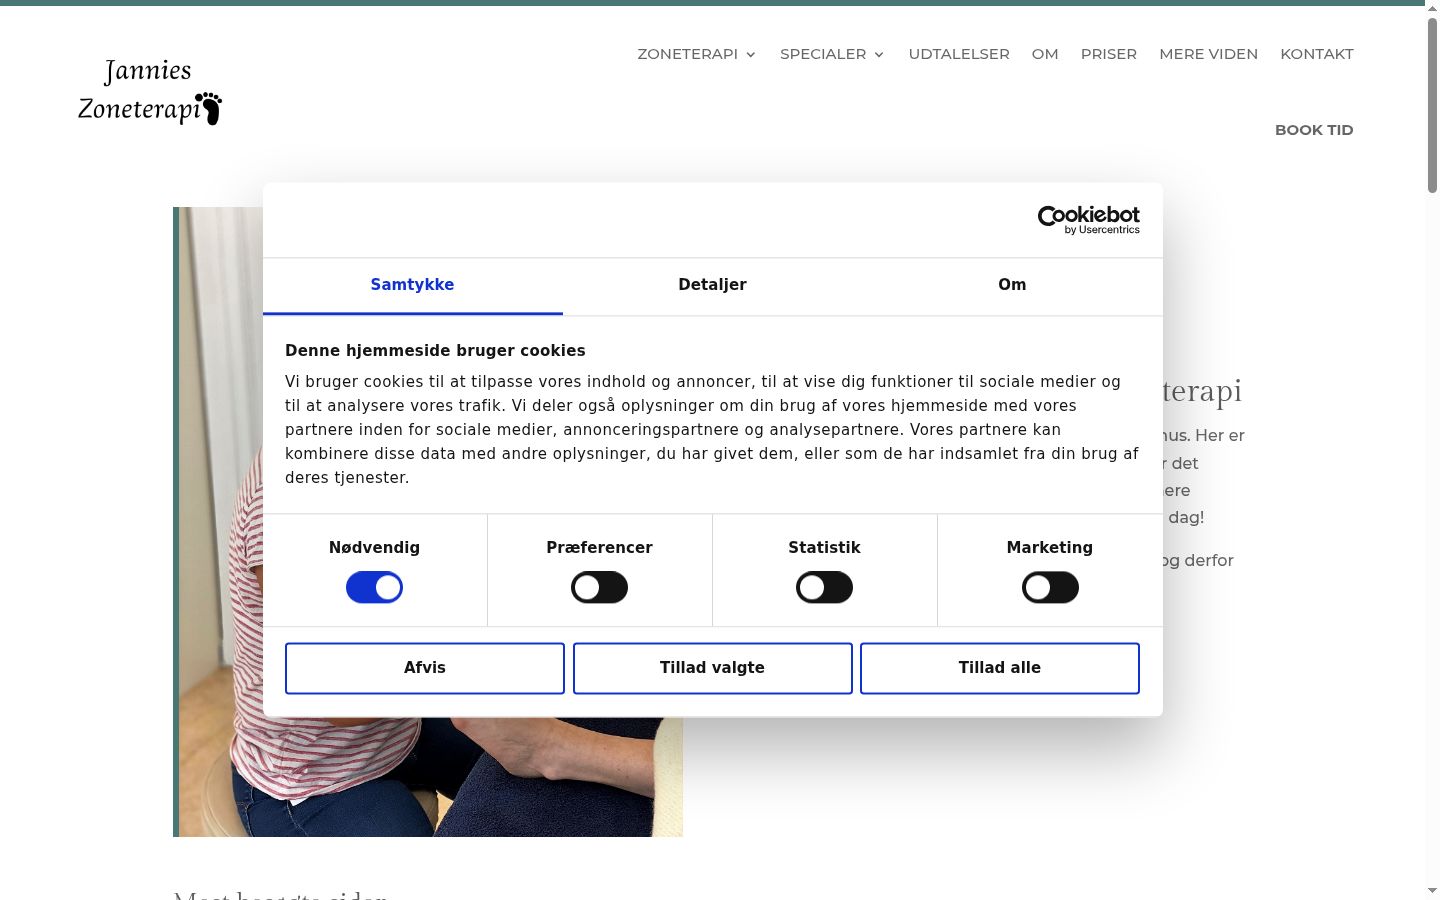Click heading 'Denne hjemmeside bruger cookies'
This screenshot has height=900, width=1440.
(435, 351)
